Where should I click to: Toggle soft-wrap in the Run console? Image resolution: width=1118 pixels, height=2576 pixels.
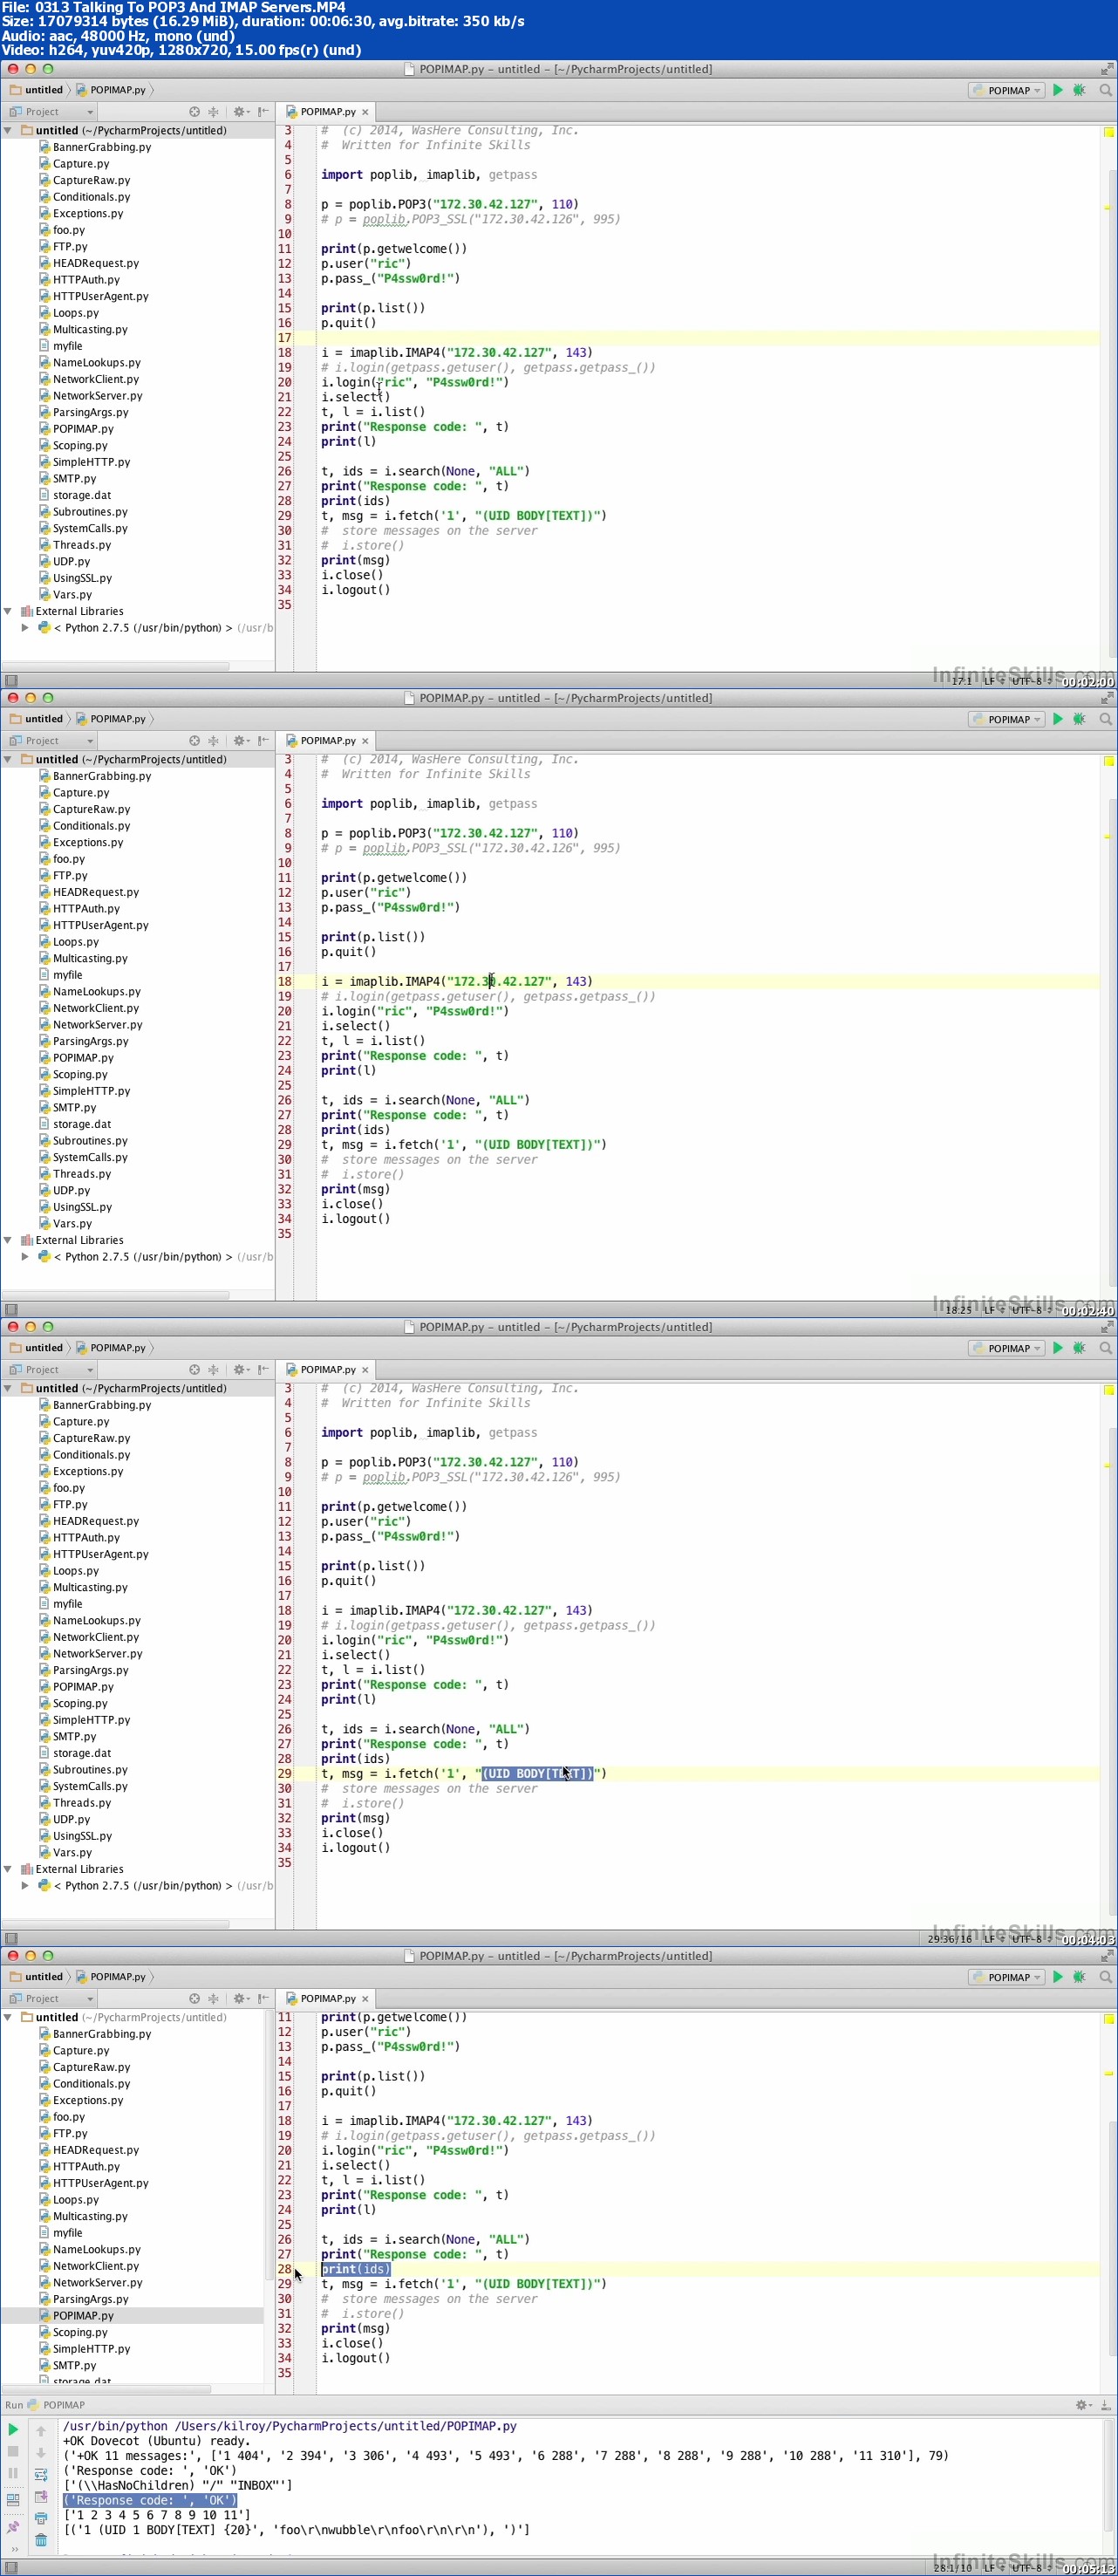tap(41, 2474)
